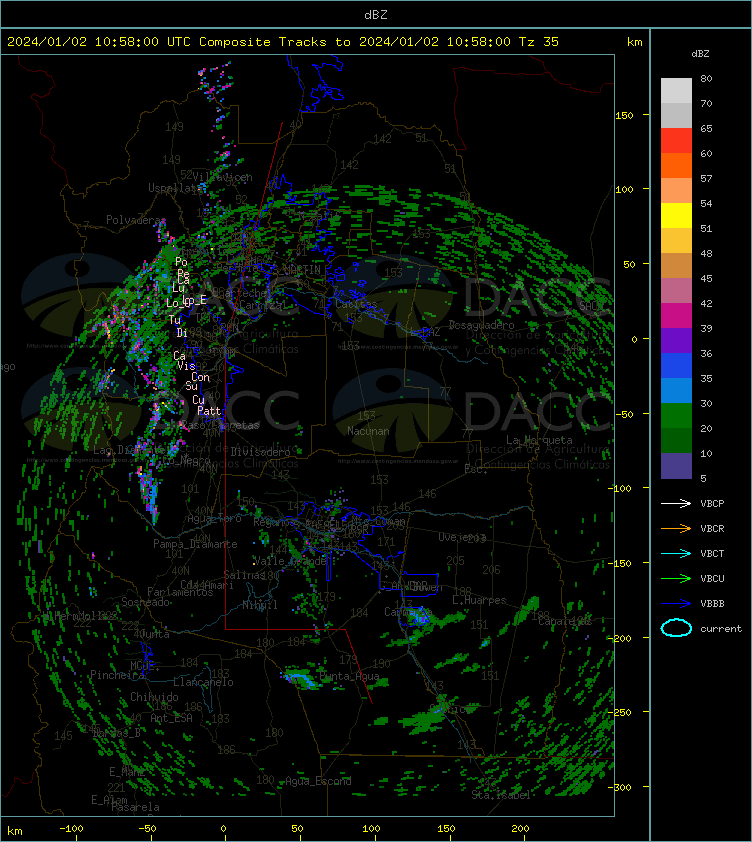Click the '200' tick on the horizontal axis
This screenshot has width=752, height=842.
tap(520, 829)
